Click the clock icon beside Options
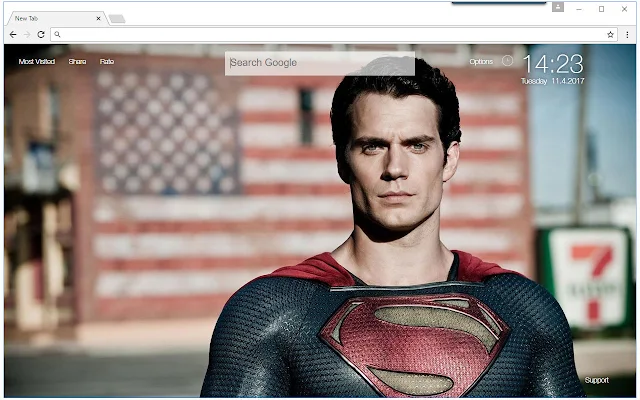The height and width of the screenshot is (400, 640). (x=507, y=61)
